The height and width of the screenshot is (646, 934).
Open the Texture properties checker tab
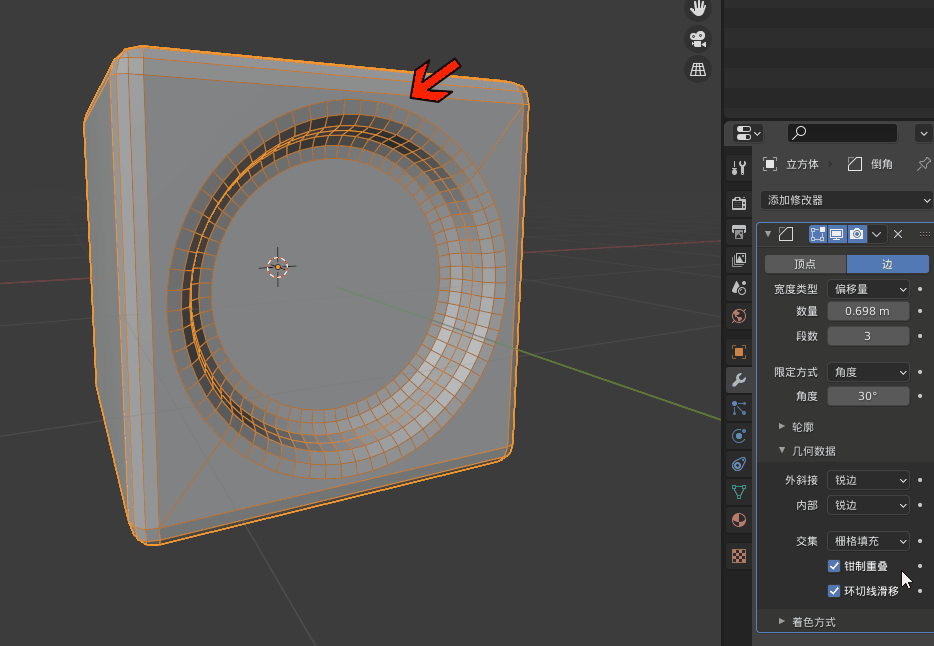point(739,556)
